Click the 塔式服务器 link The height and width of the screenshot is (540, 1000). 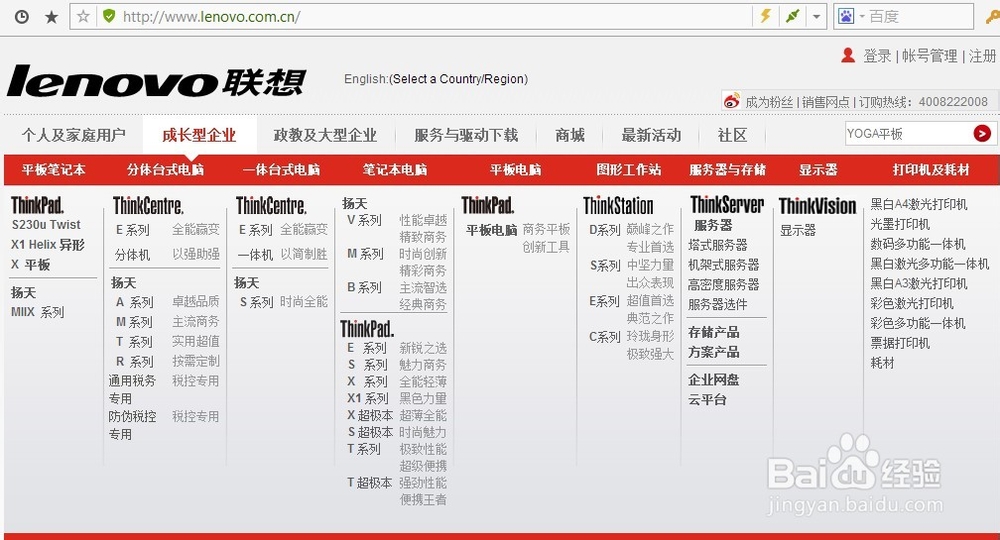tap(717, 245)
